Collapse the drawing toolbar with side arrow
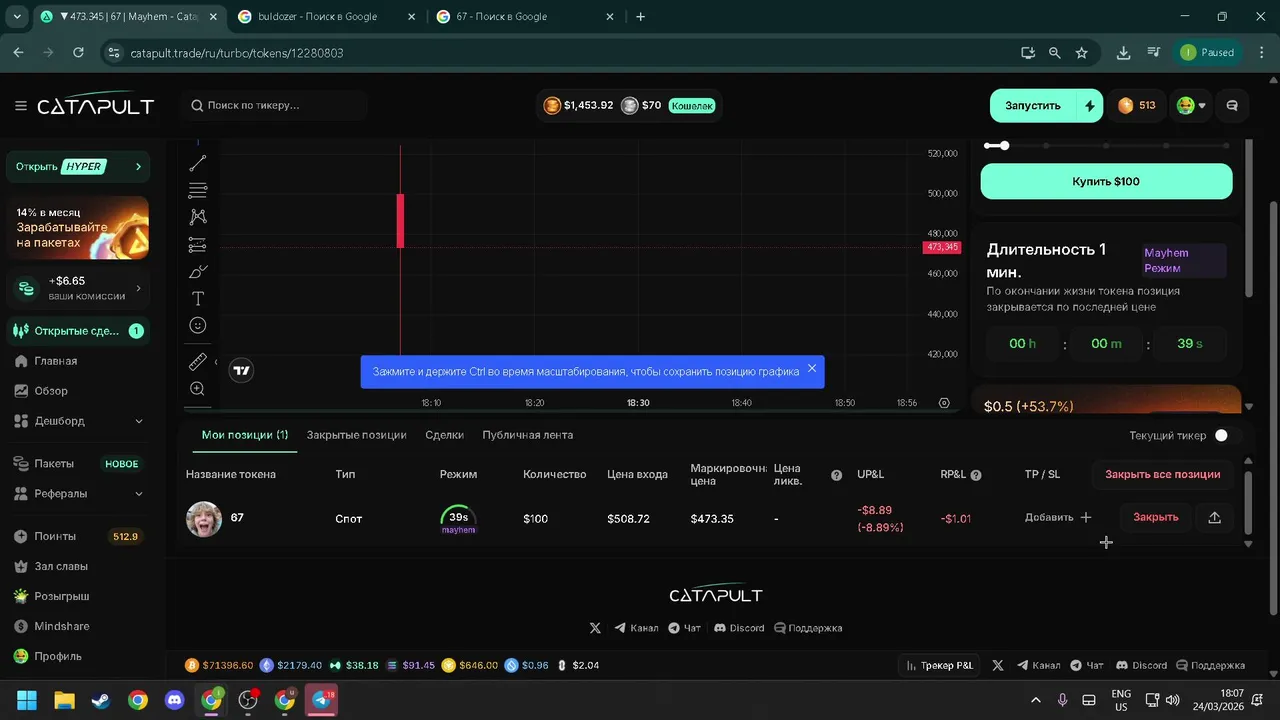1280x720 pixels. [x=216, y=363]
